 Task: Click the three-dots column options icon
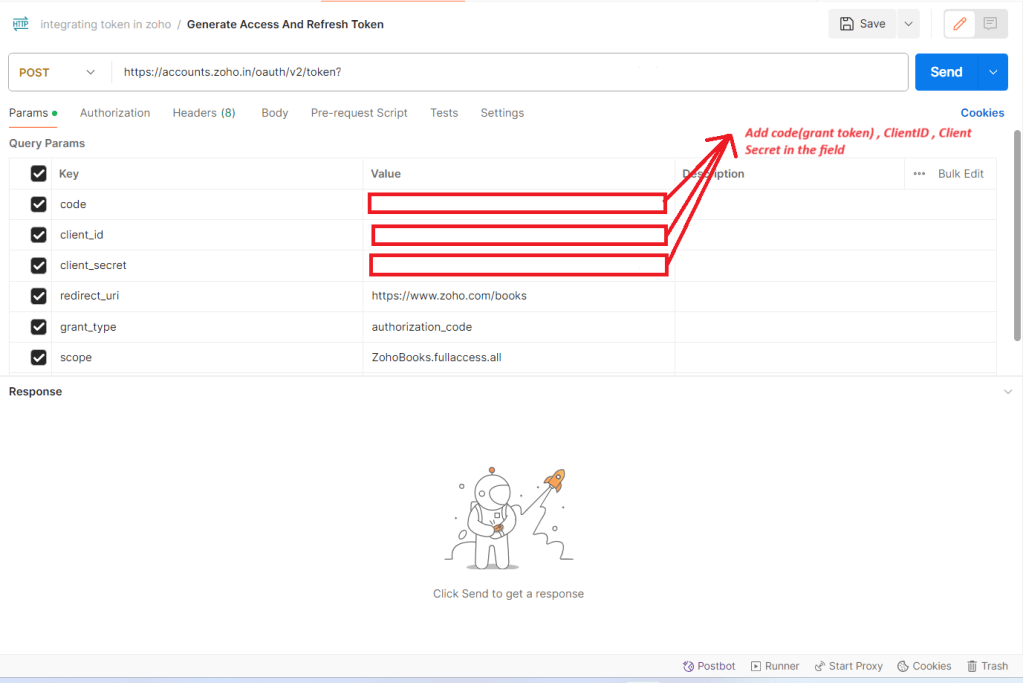coord(919,174)
